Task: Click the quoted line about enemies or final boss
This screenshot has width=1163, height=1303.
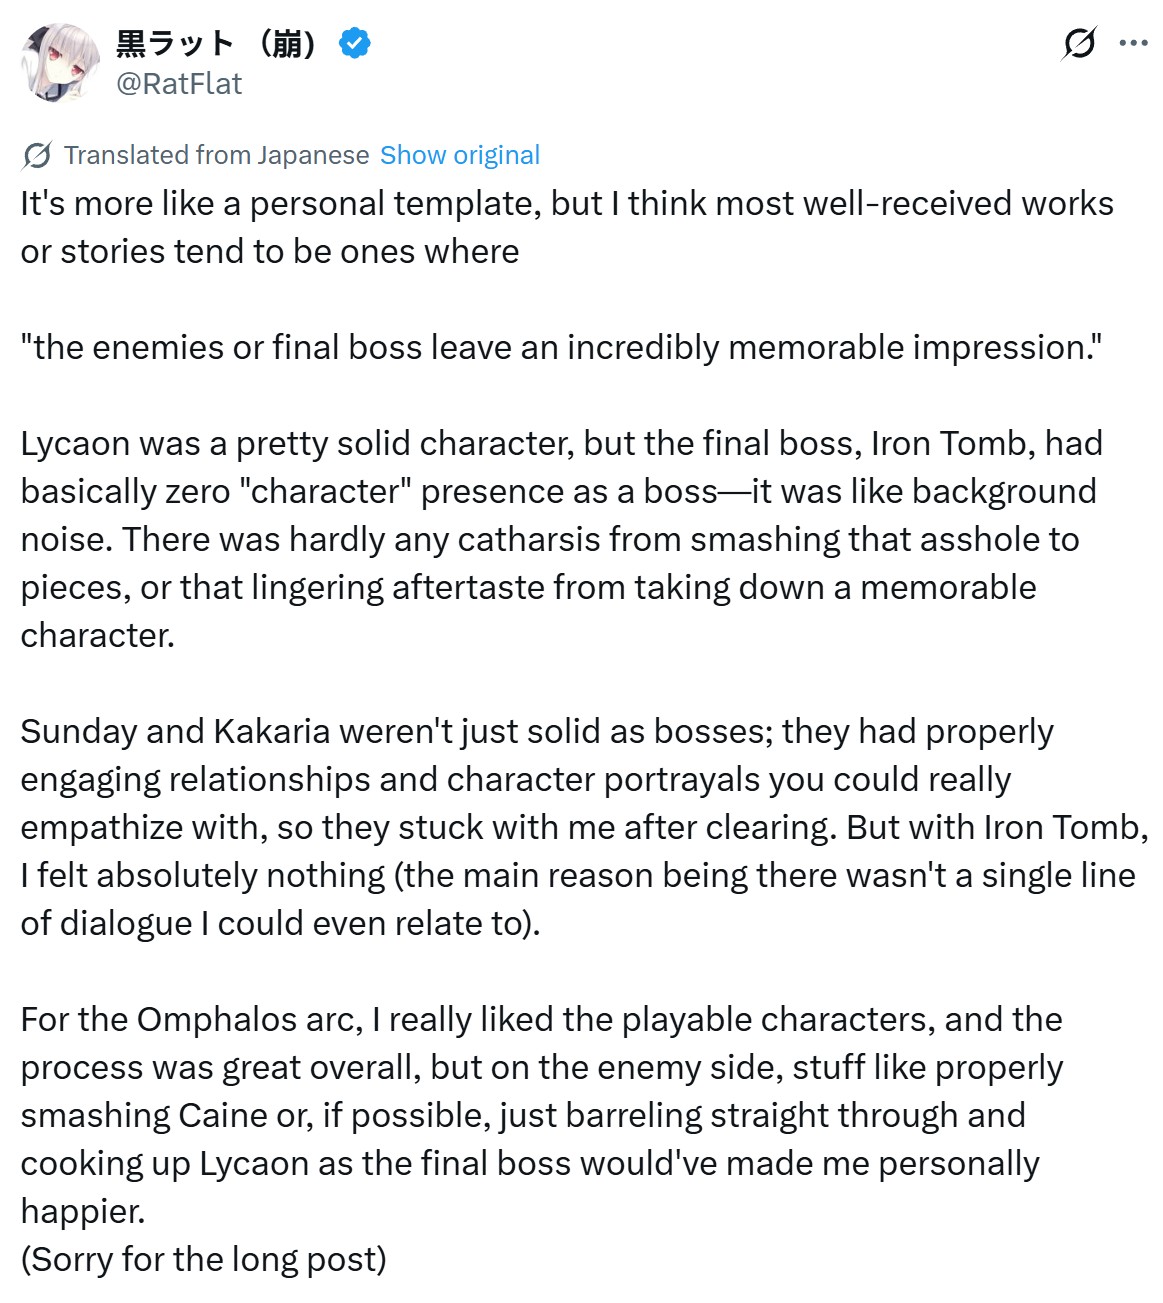Action: tap(561, 347)
